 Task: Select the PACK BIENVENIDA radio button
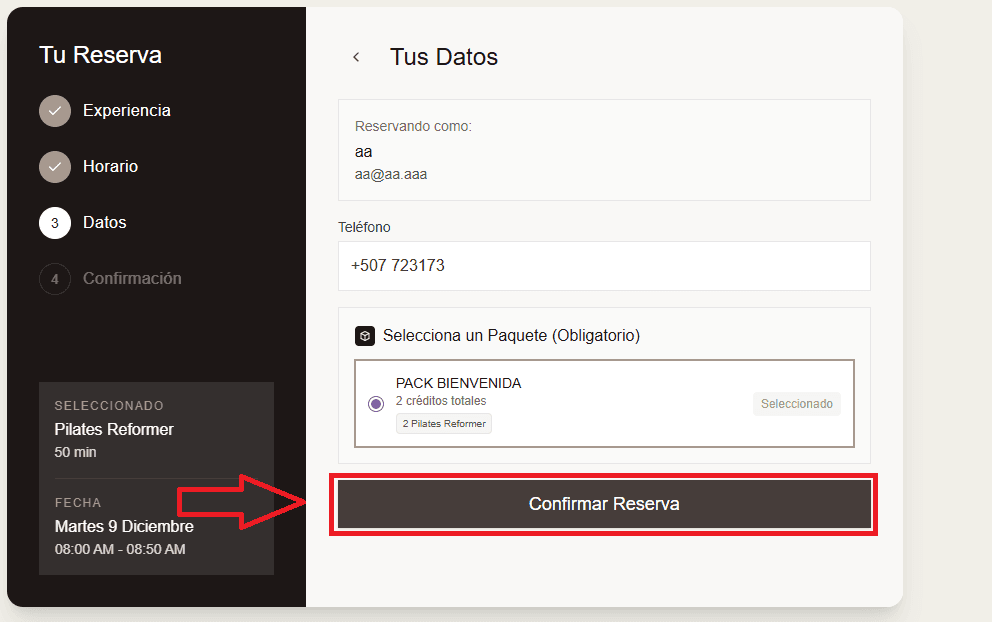coord(376,404)
